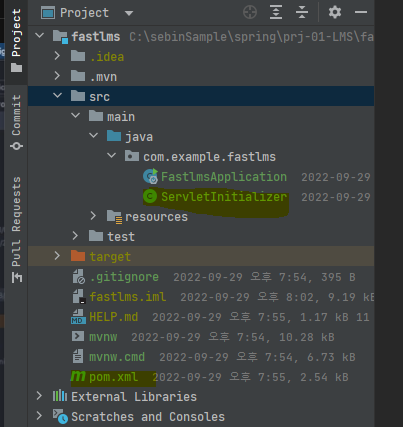Viewport: 403px width, 427px height.
Task: Expand Scratches and Consoles node
Action: tap(39, 416)
